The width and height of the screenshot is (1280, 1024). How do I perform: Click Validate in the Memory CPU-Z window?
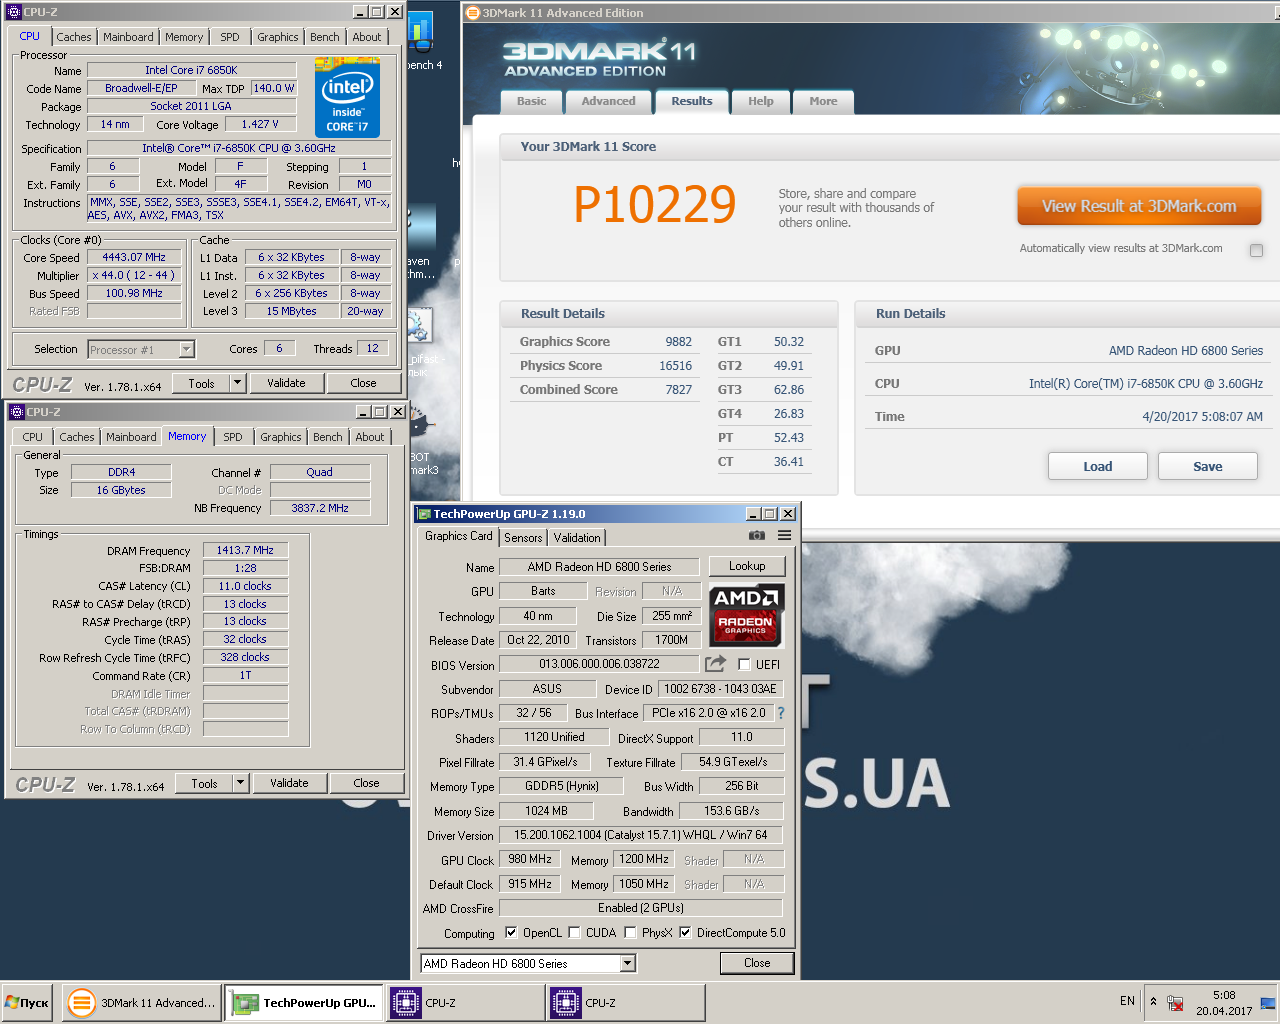coord(289,783)
